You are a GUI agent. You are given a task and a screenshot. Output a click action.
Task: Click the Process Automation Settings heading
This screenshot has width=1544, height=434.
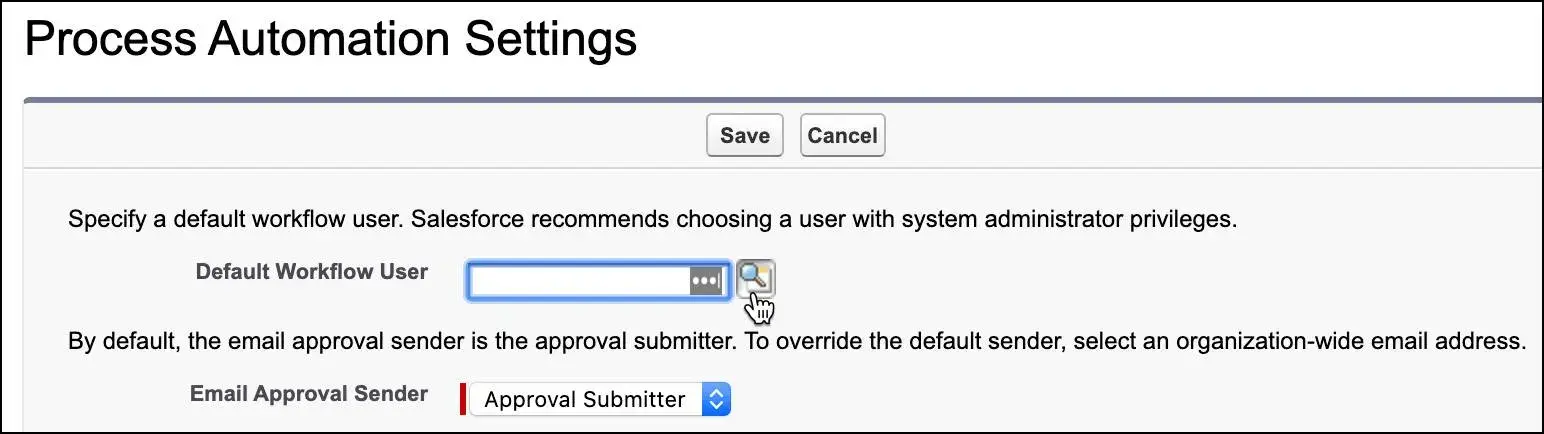pos(330,40)
